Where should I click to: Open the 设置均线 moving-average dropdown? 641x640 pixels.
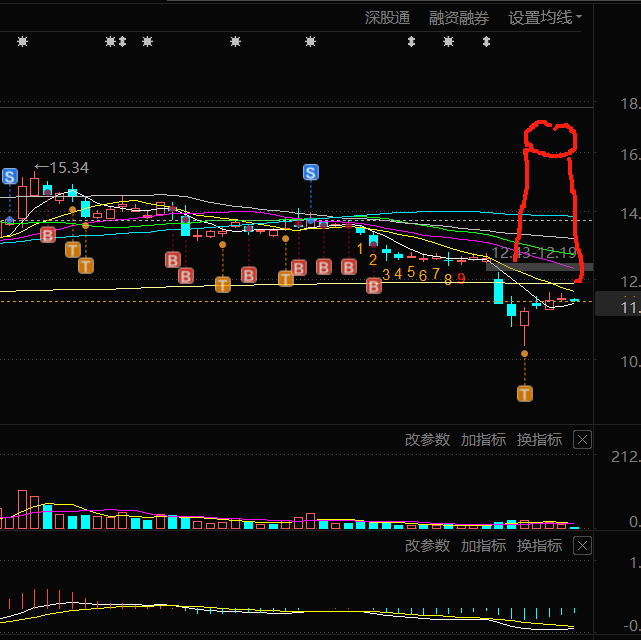(545, 18)
